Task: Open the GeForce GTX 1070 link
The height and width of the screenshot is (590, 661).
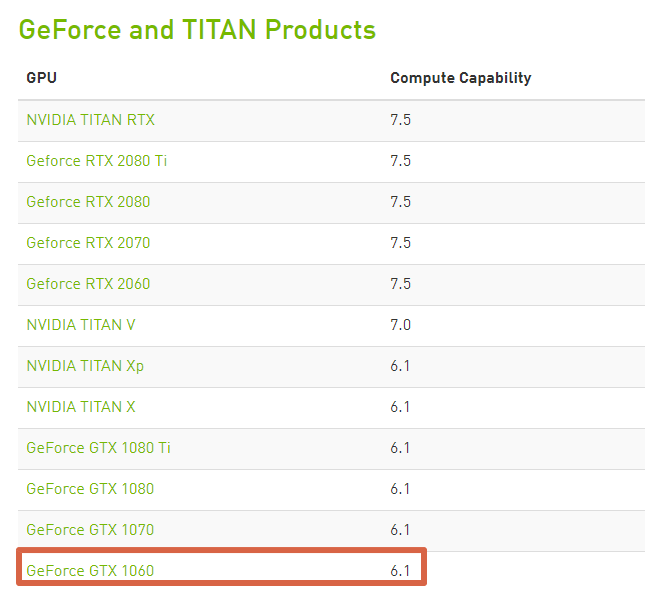Action: tap(90, 530)
